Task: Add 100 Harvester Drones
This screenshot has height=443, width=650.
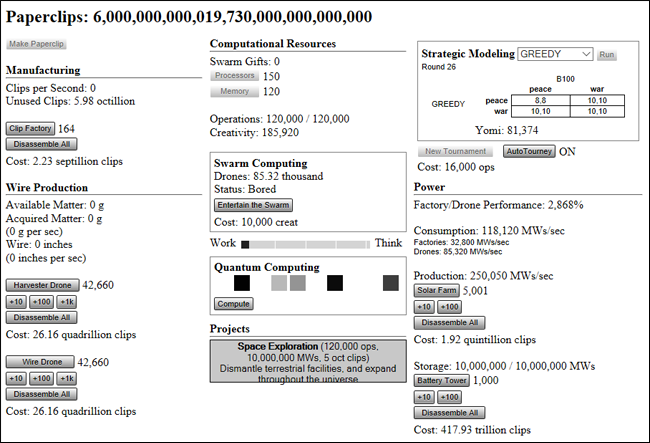Action: tap(41, 301)
